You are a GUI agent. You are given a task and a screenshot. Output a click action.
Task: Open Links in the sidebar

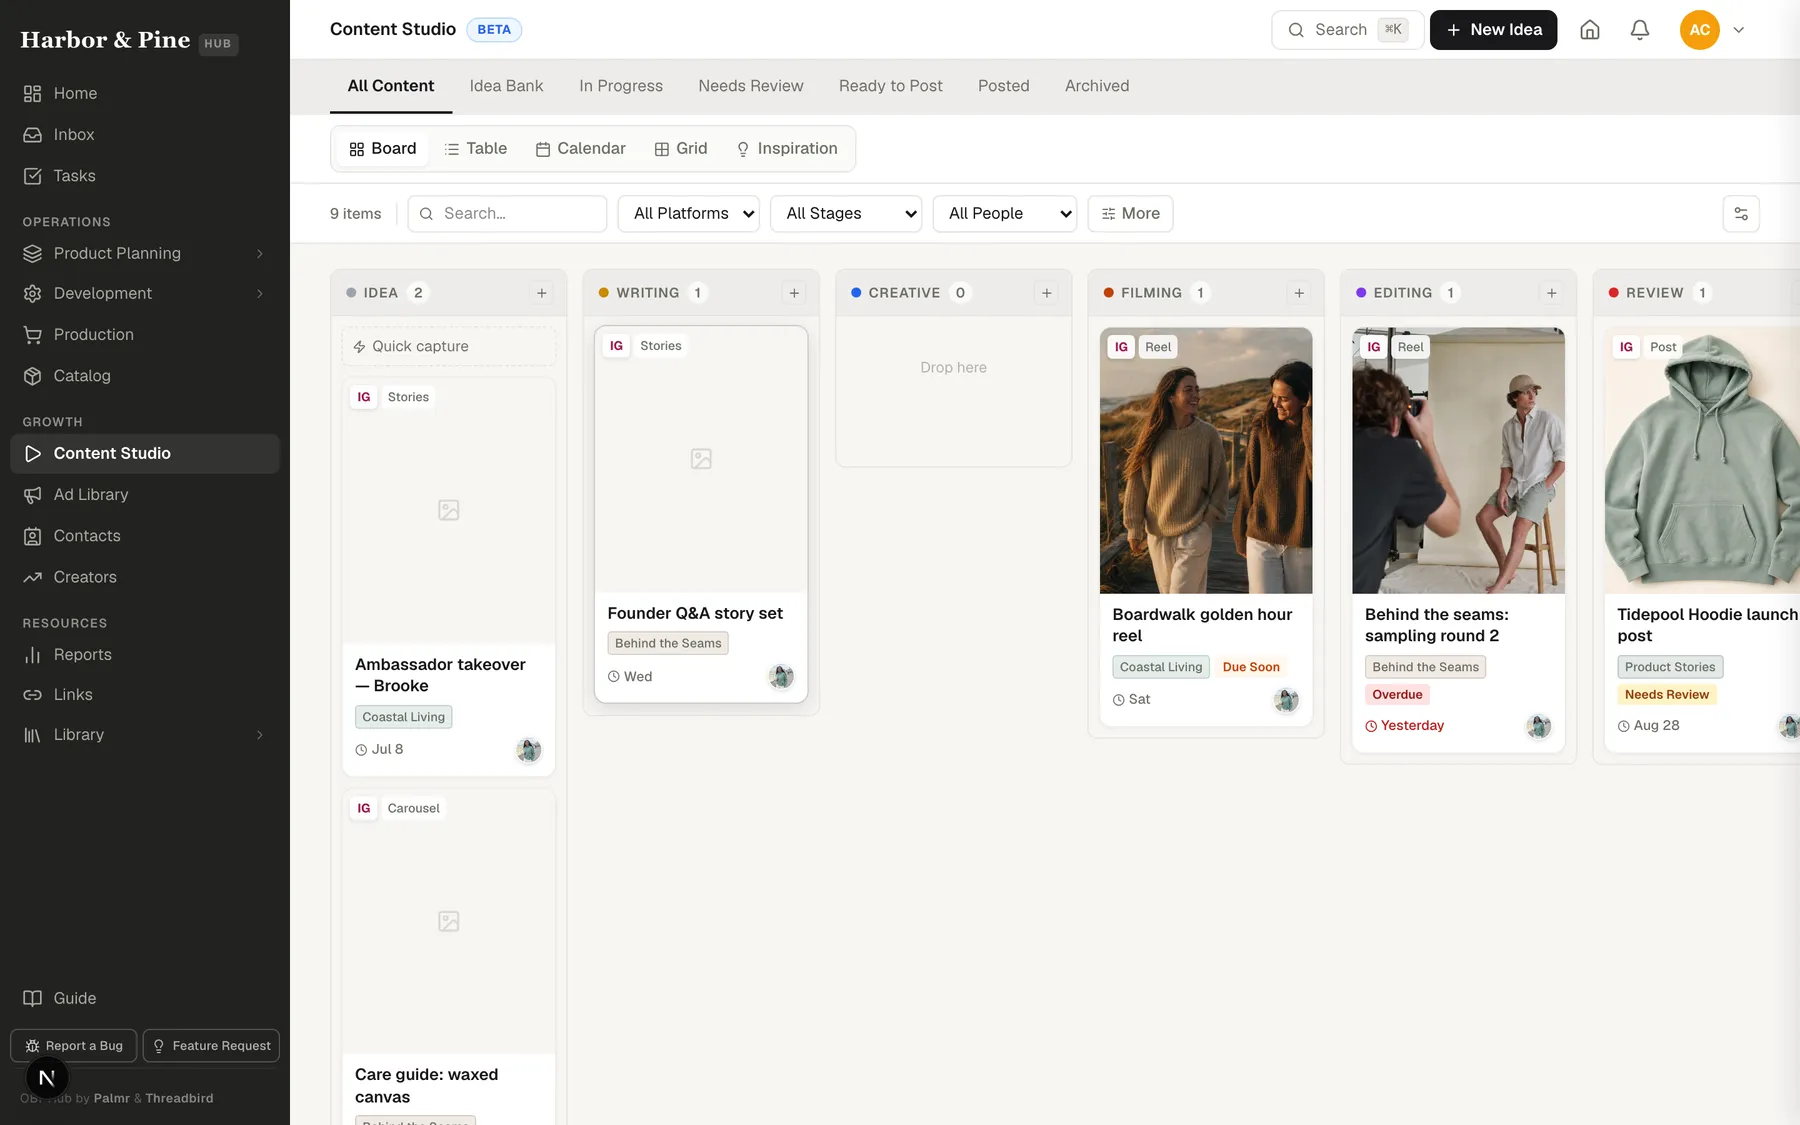point(145,694)
